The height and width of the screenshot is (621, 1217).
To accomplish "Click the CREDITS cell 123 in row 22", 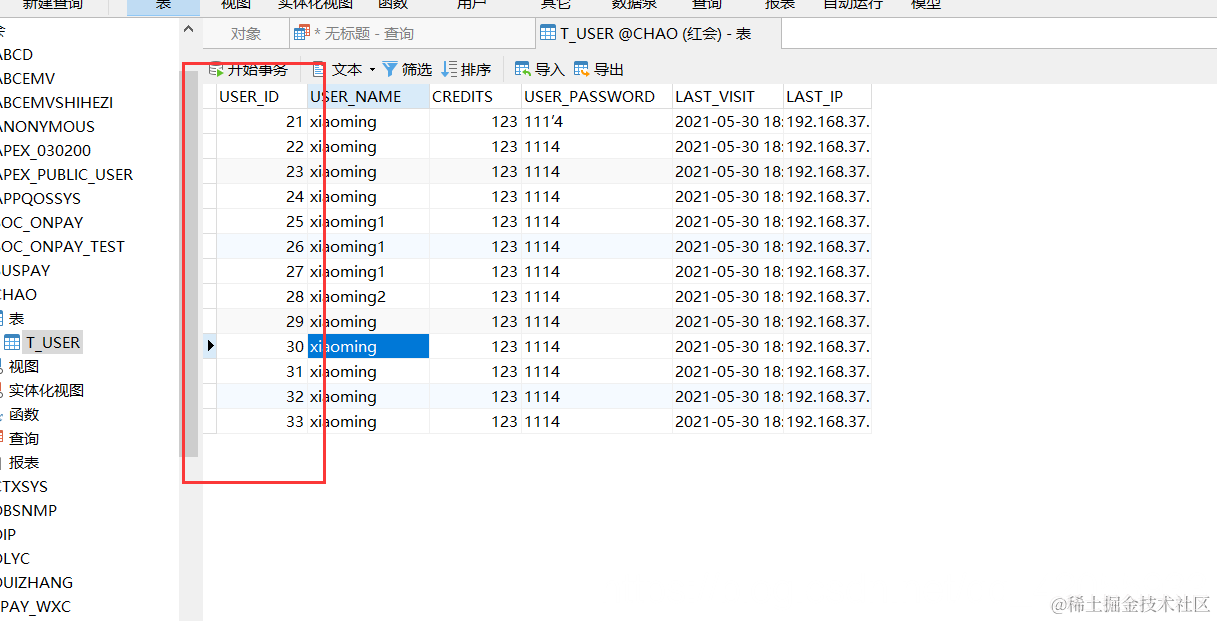I will pos(475,147).
